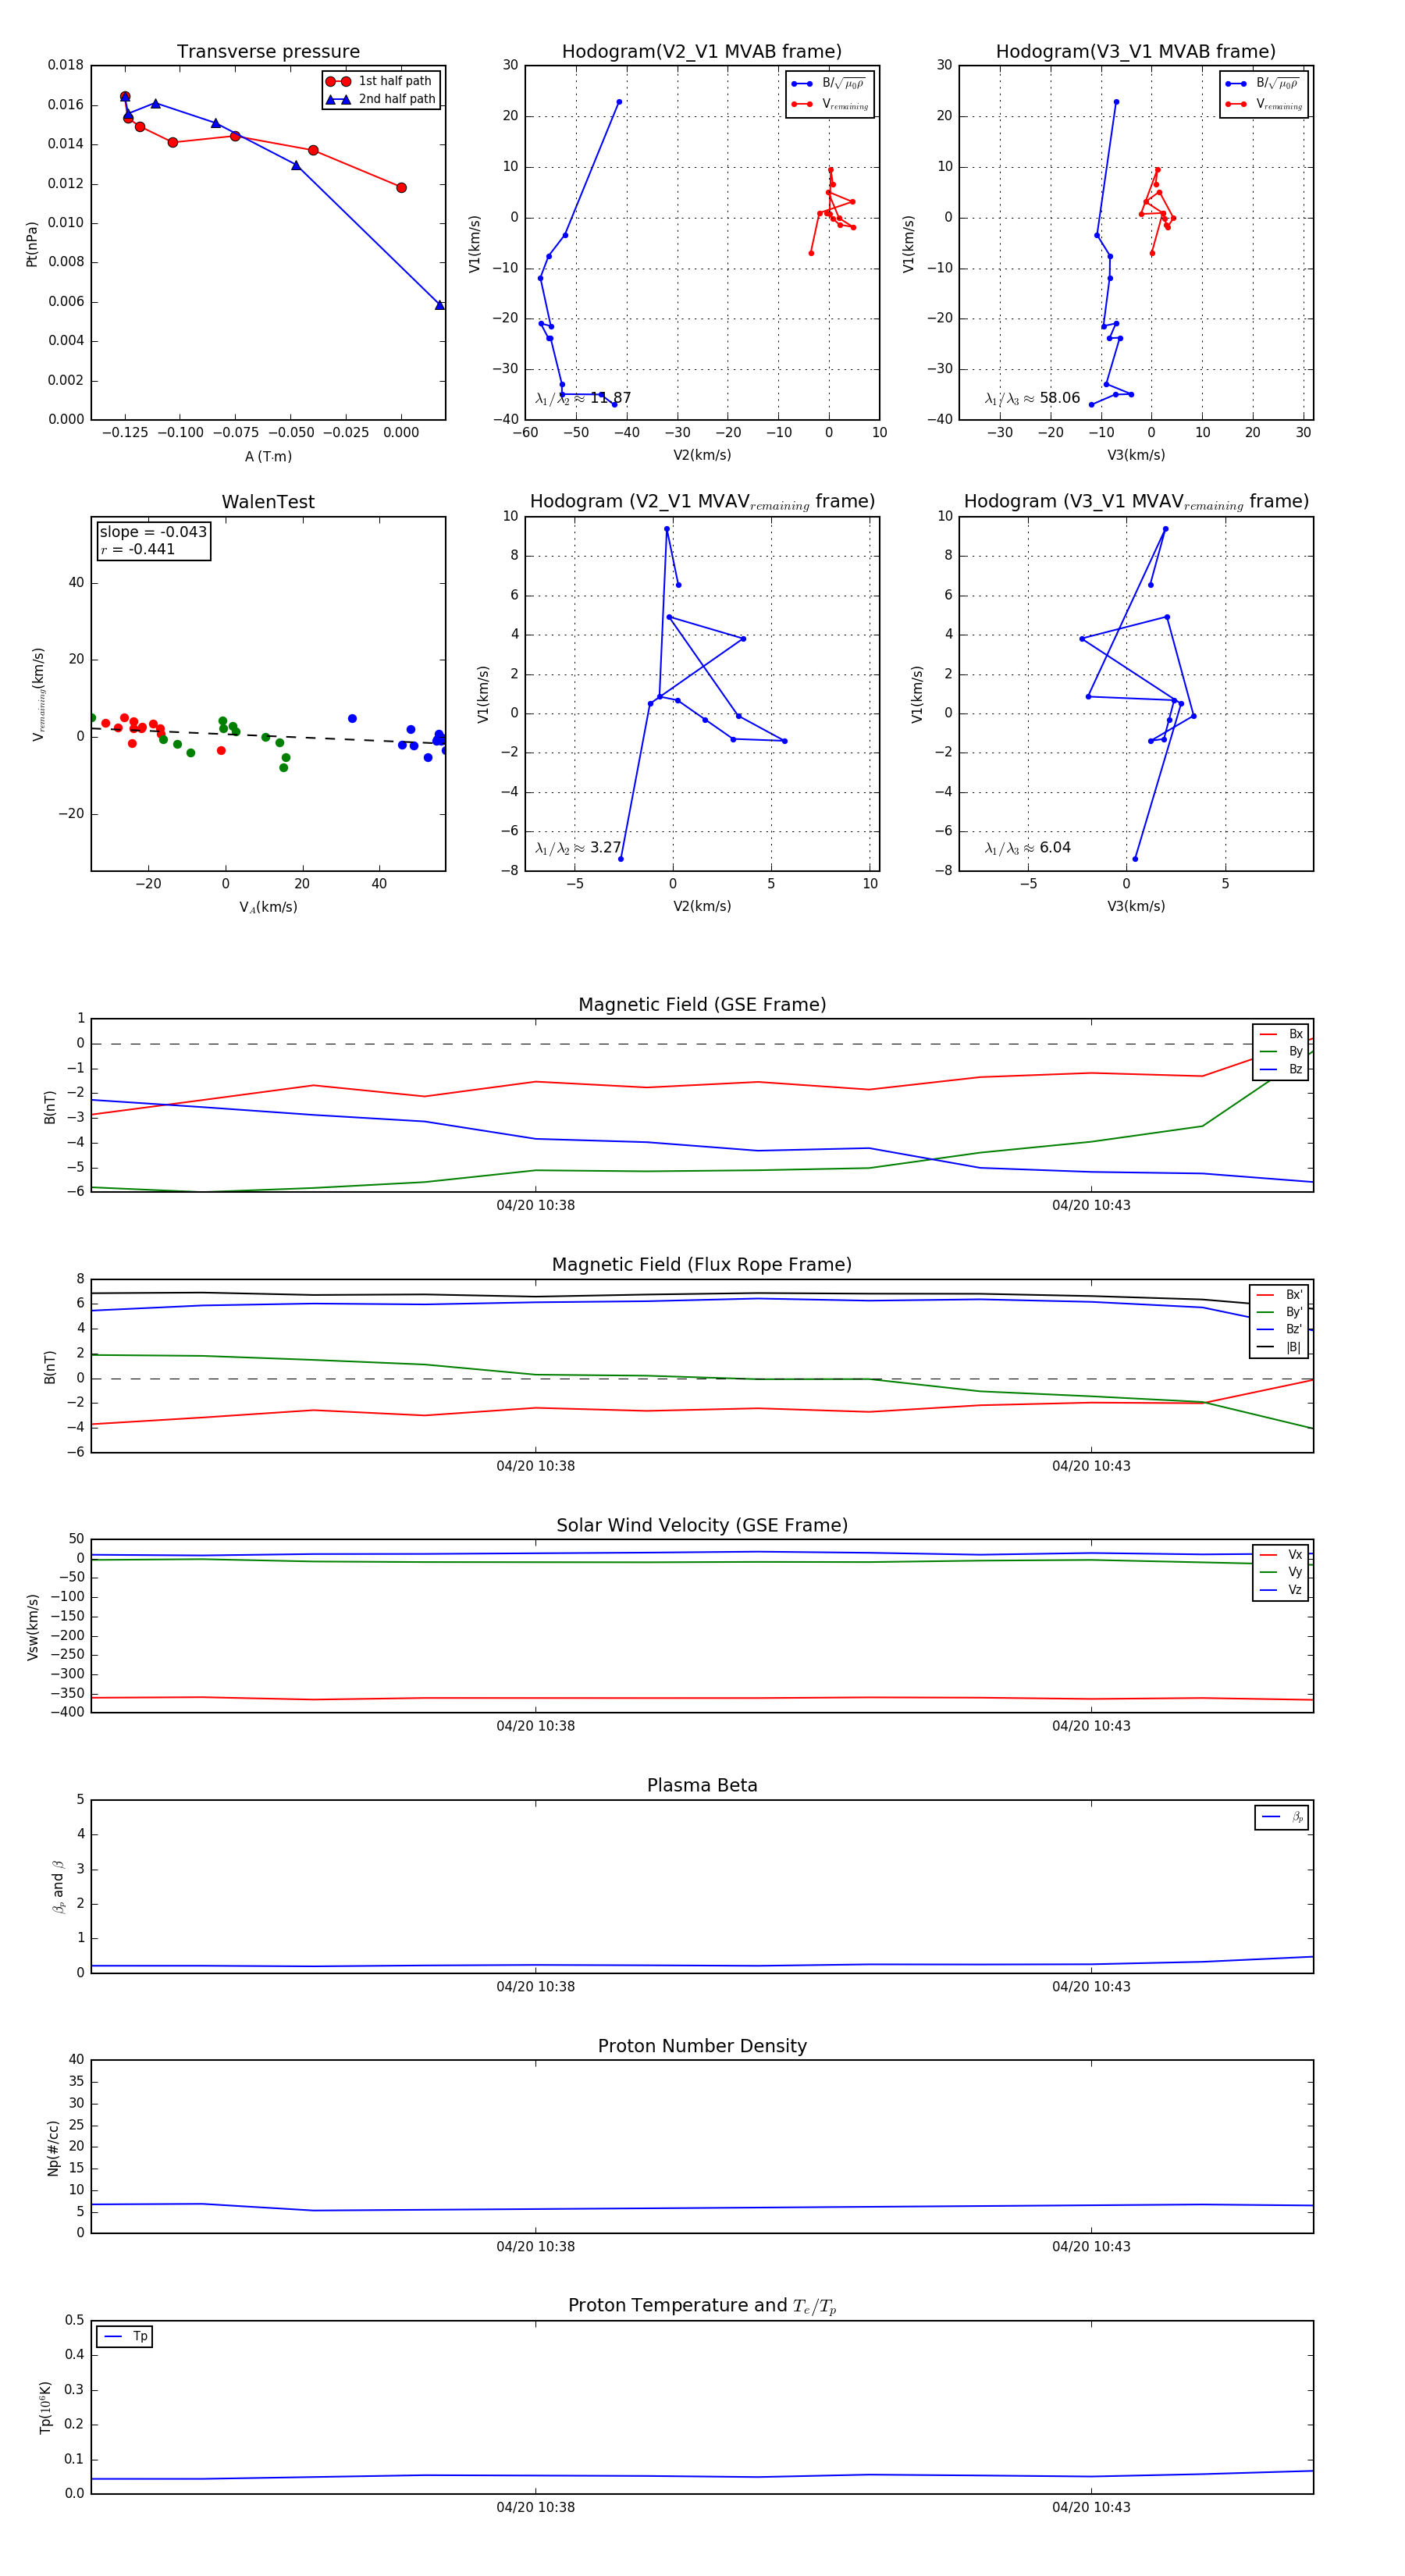Click the '04/20 10:38' tick under Plasma Beta plot
Screen dimensions: 1405x2576
click(536, 1987)
